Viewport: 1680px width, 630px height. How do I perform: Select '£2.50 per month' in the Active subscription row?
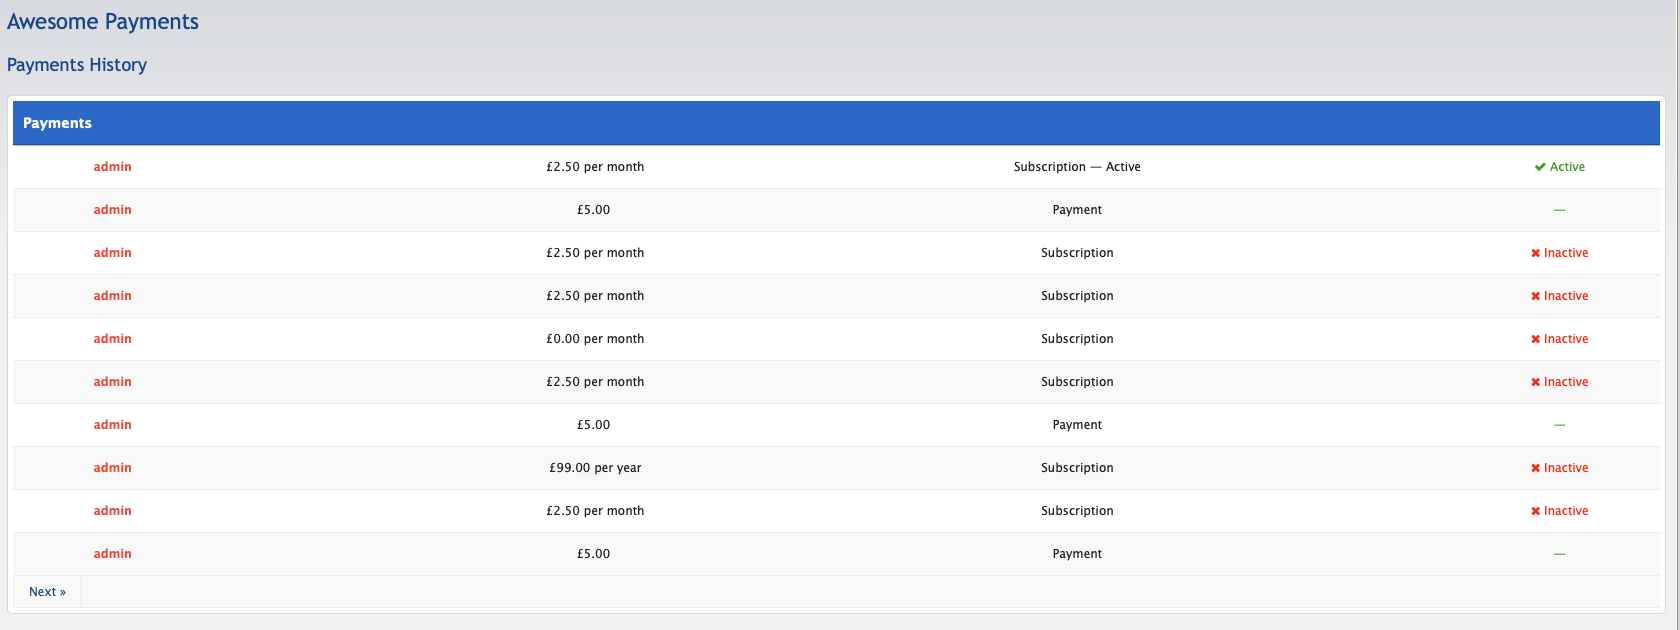click(x=595, y=167)
